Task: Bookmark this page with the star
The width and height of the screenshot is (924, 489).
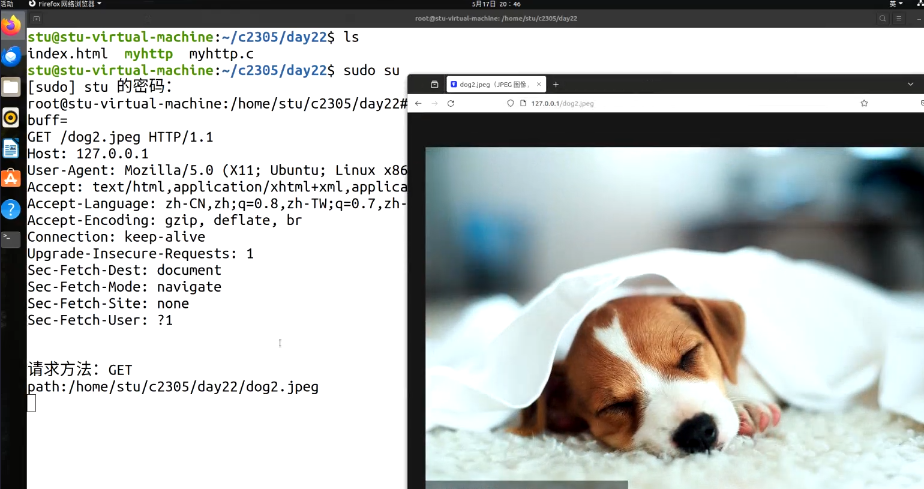Action: tap(864, 103)
